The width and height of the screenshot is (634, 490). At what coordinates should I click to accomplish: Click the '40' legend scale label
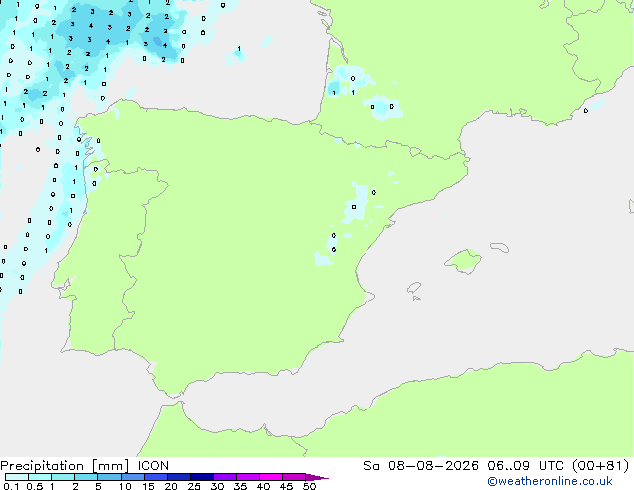click(x=263, y=486)
